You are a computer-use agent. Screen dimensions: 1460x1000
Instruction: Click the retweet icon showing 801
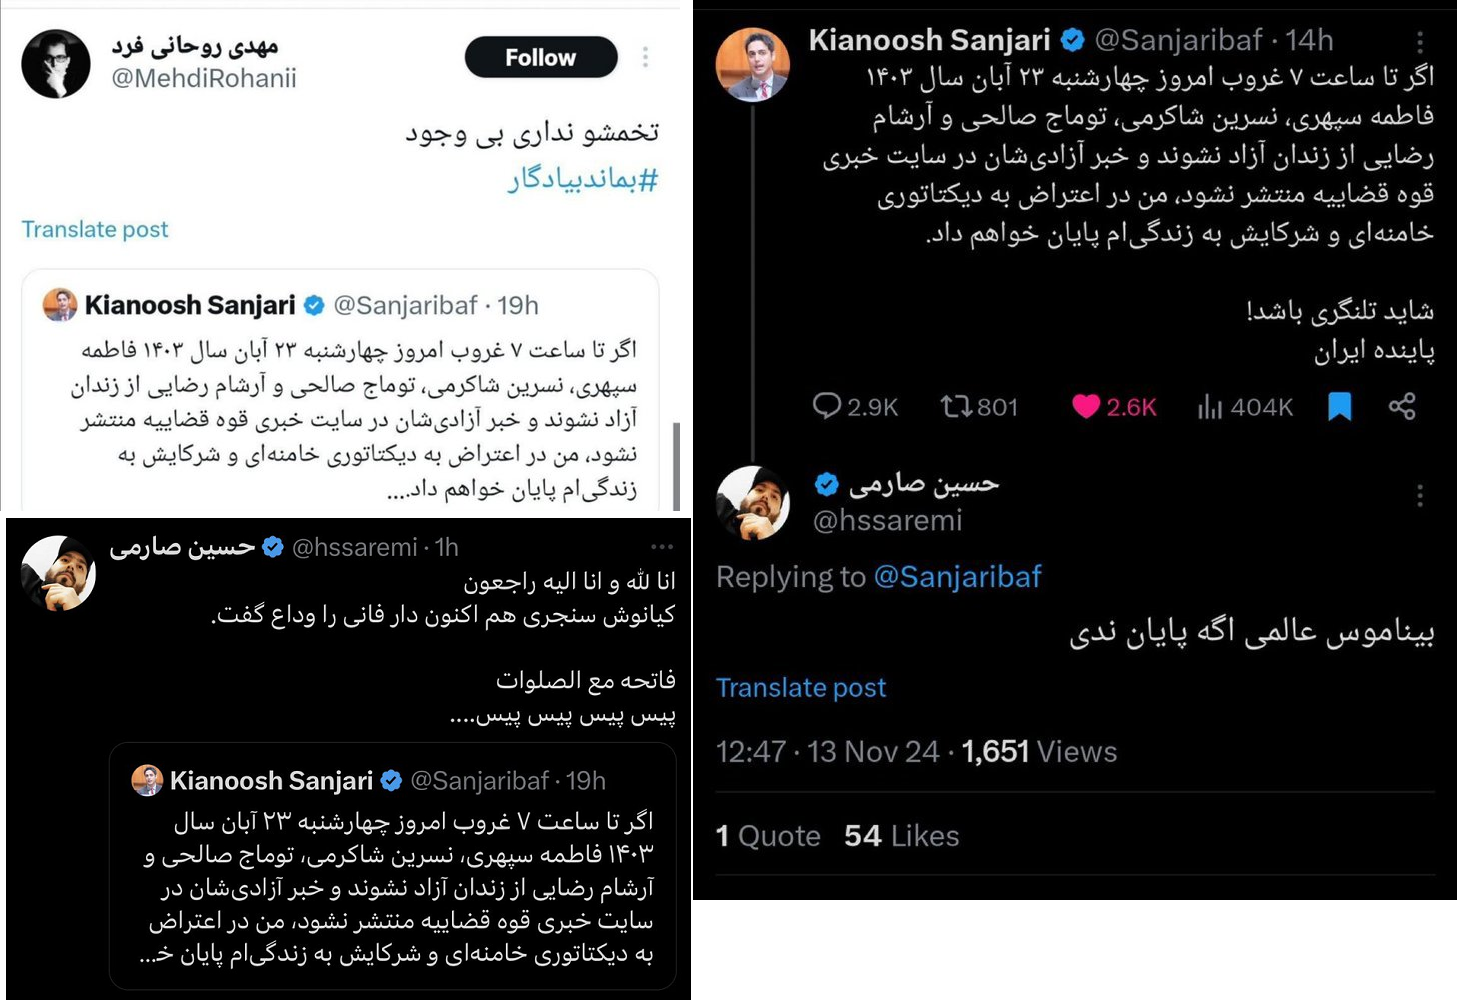pos(956,406)
